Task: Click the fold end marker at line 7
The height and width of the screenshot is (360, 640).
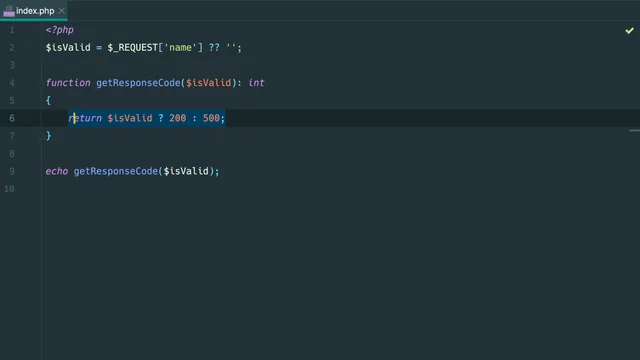Action: pos(41,136)
